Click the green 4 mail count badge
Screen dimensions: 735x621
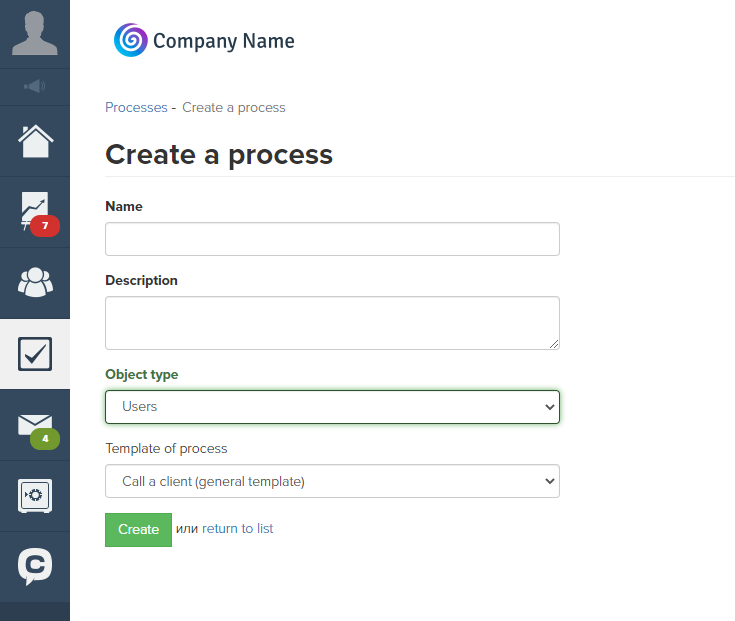pyautogui.click(x=45, y=439)
